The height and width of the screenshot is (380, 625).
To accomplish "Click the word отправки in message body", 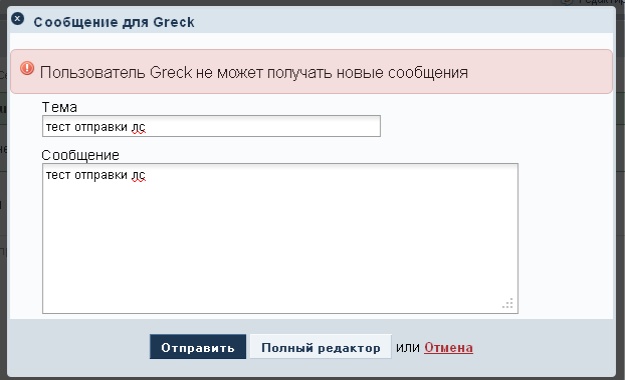I will (x=101, y=175).
